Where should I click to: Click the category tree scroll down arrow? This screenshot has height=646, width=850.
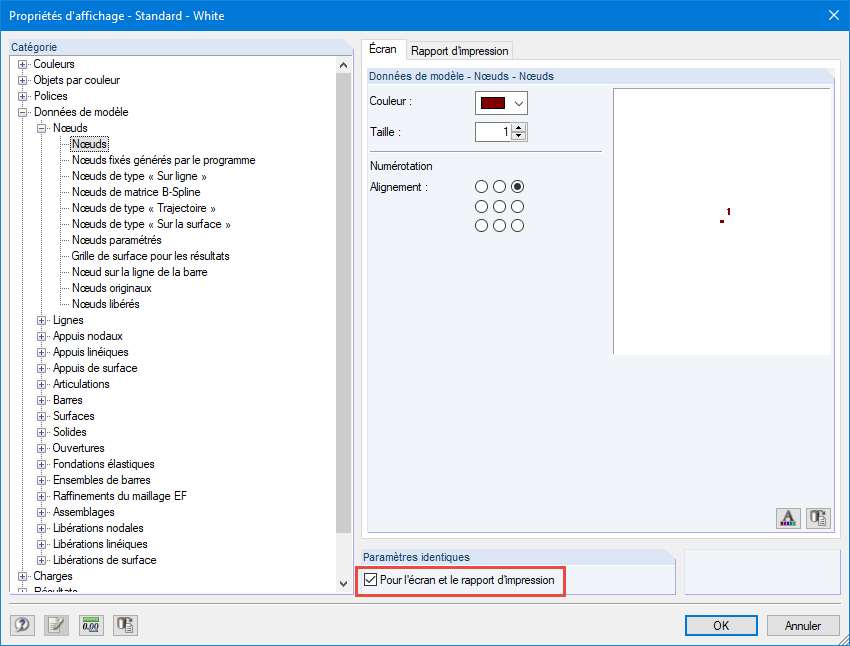343,584
